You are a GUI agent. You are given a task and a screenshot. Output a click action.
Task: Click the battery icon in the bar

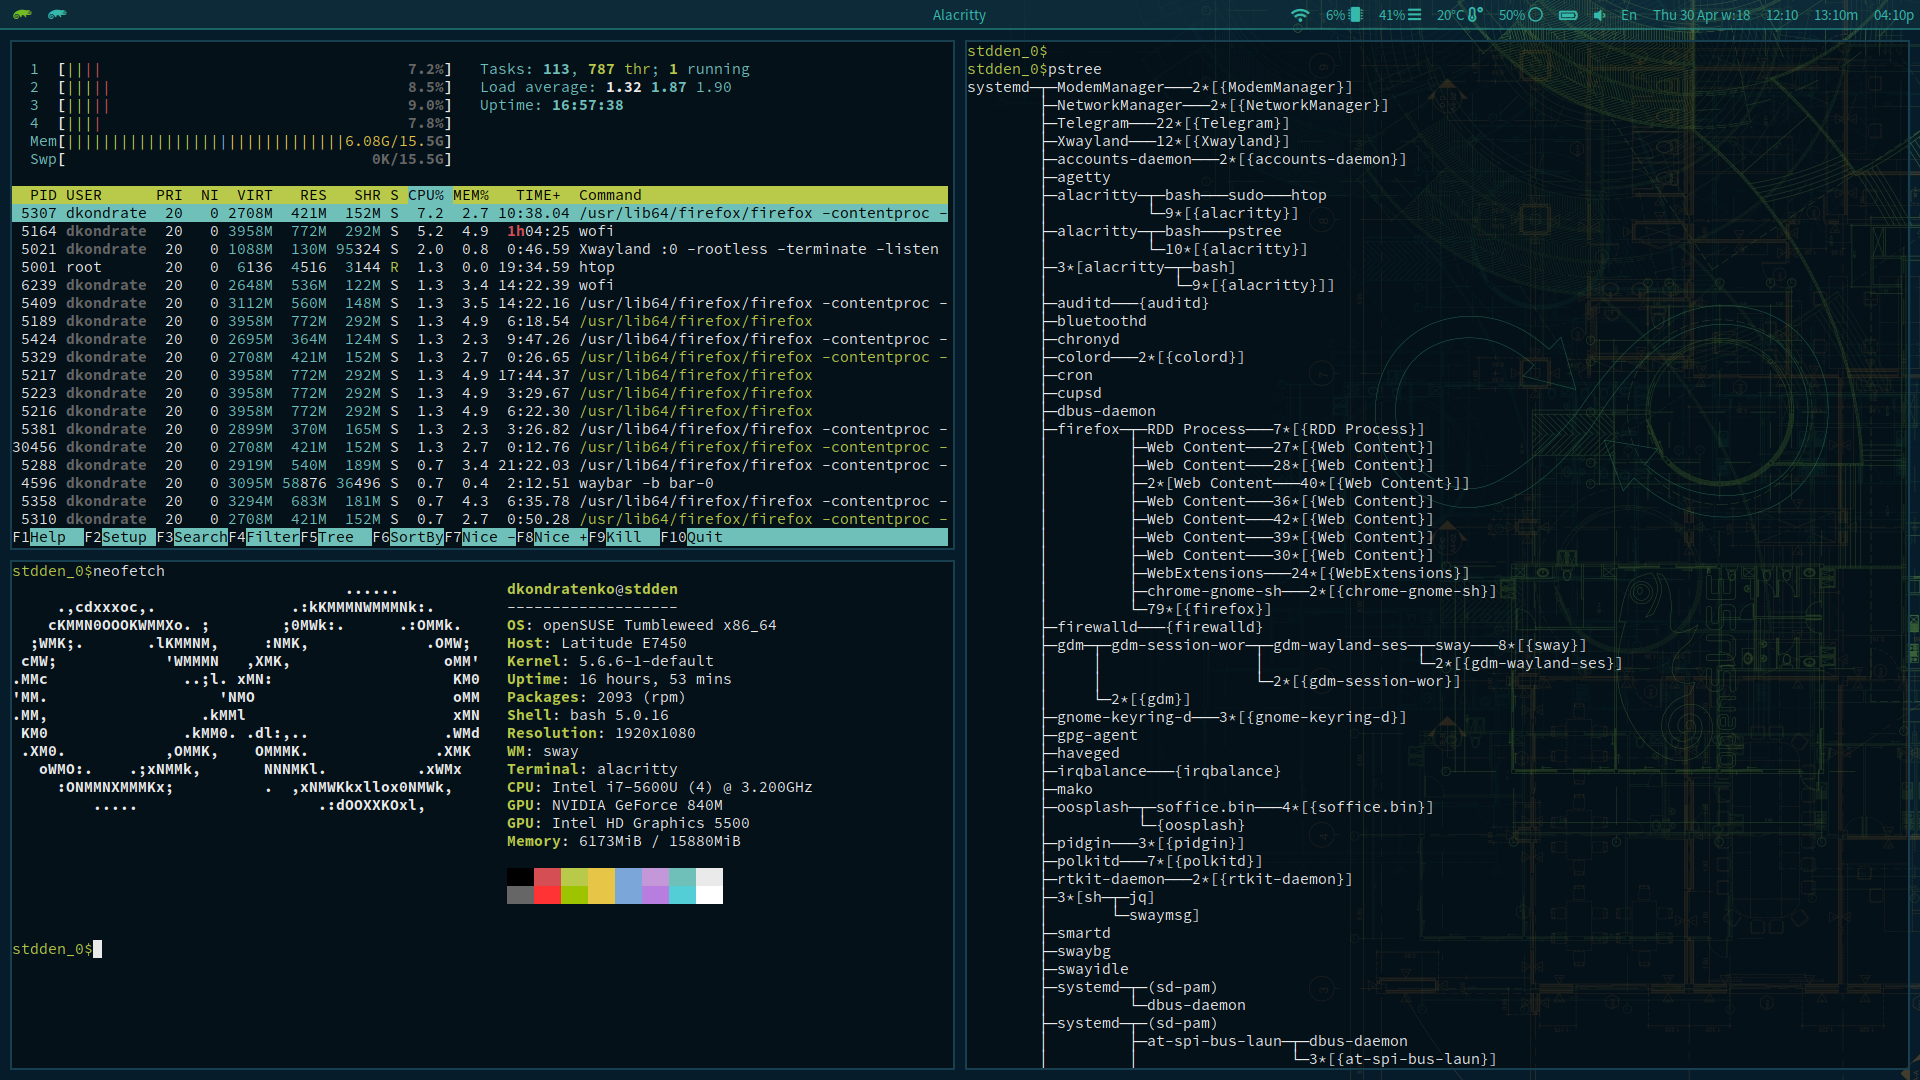(x=1568, y=15)
